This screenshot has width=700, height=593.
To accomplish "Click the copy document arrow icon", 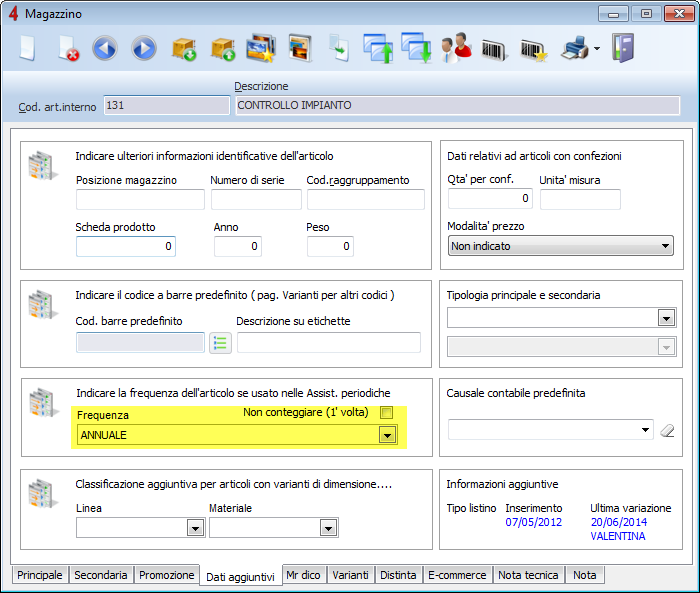I will tap(339, 48).
